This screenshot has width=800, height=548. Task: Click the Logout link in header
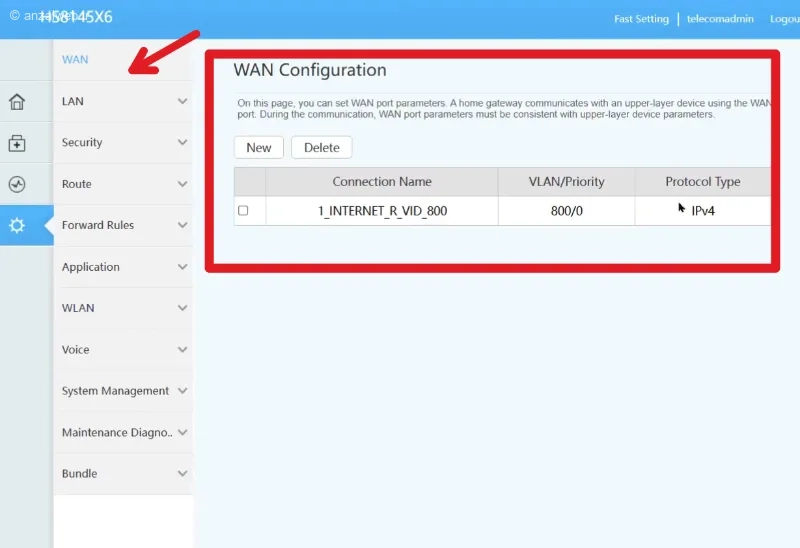(785, 19)
